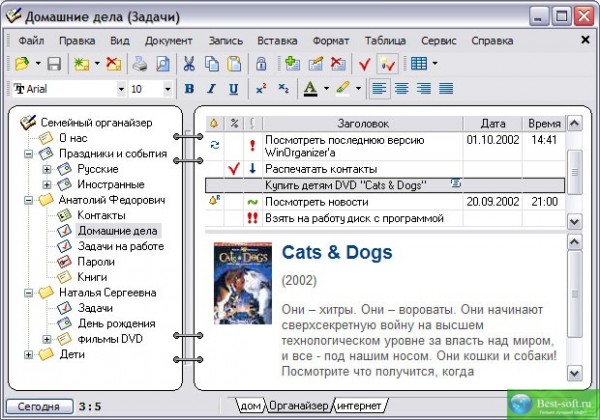600x420 pixels.
Task: Collapse the Анатолий Федорович folder
Action: click(x=28, y=200)
